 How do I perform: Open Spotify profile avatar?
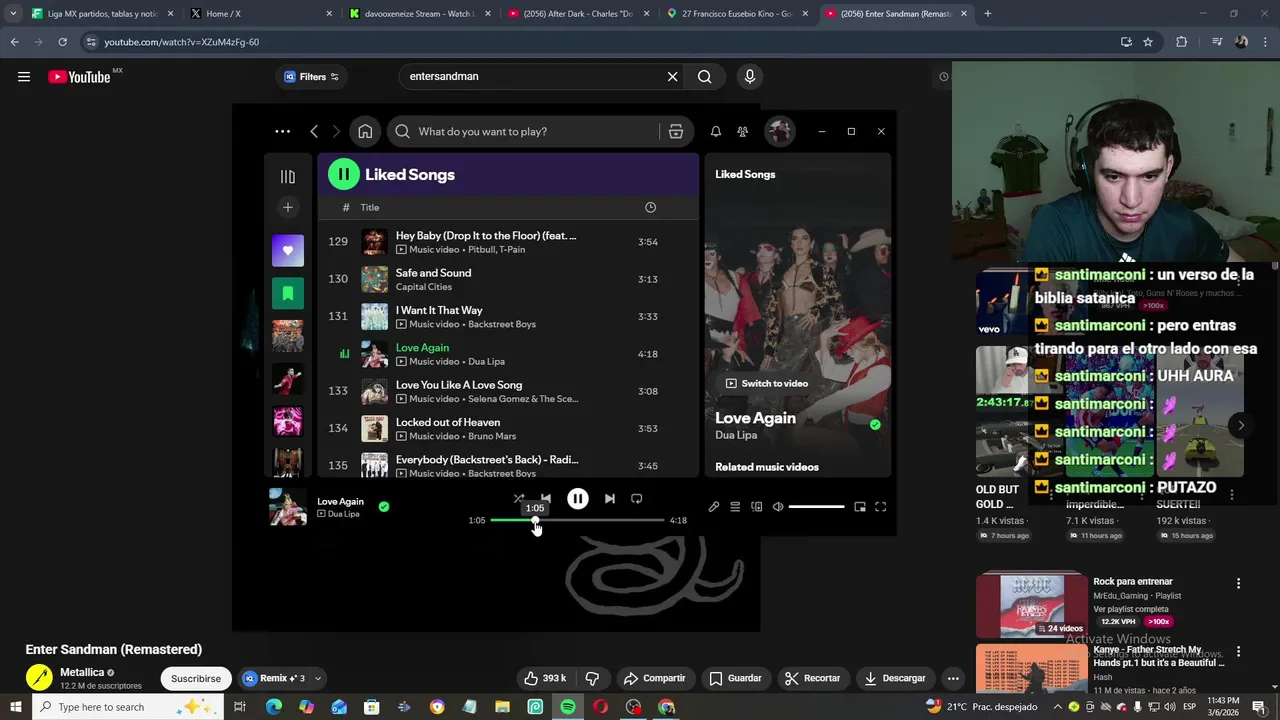[780, 131]
